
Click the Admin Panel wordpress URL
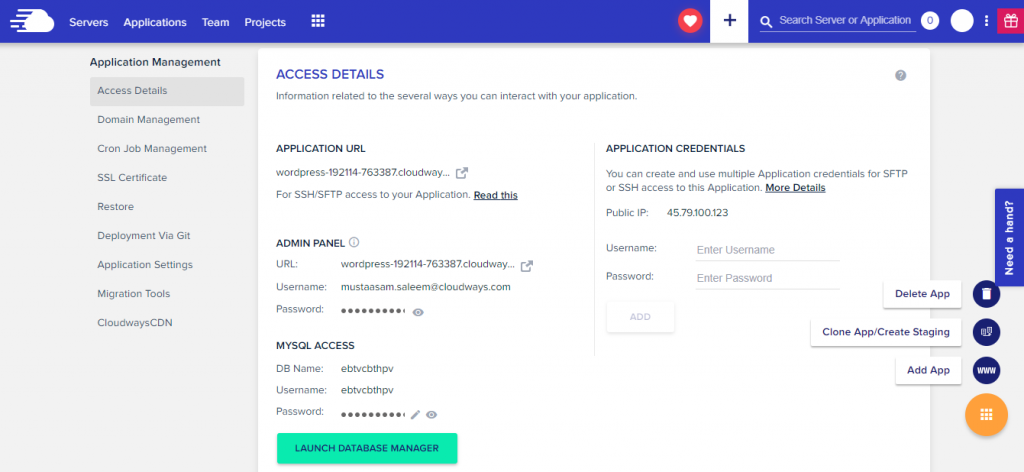(428, 265)
